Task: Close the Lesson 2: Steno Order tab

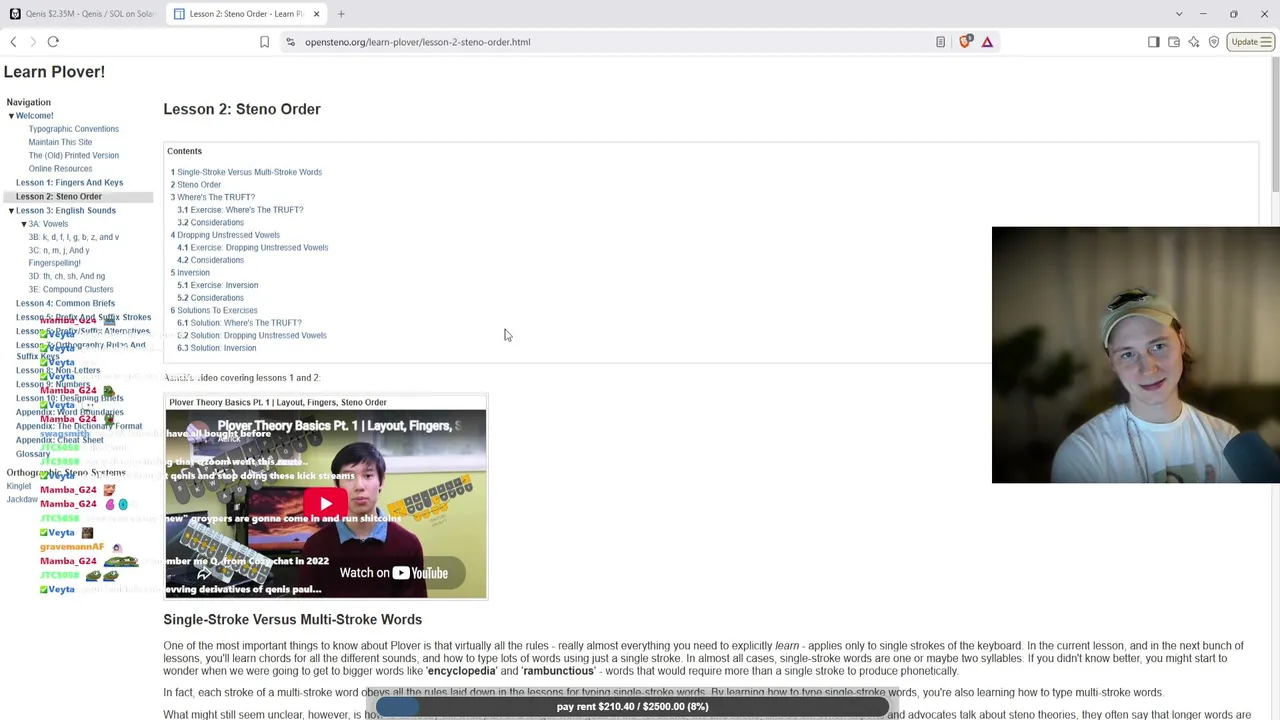Action: (316, 14)
